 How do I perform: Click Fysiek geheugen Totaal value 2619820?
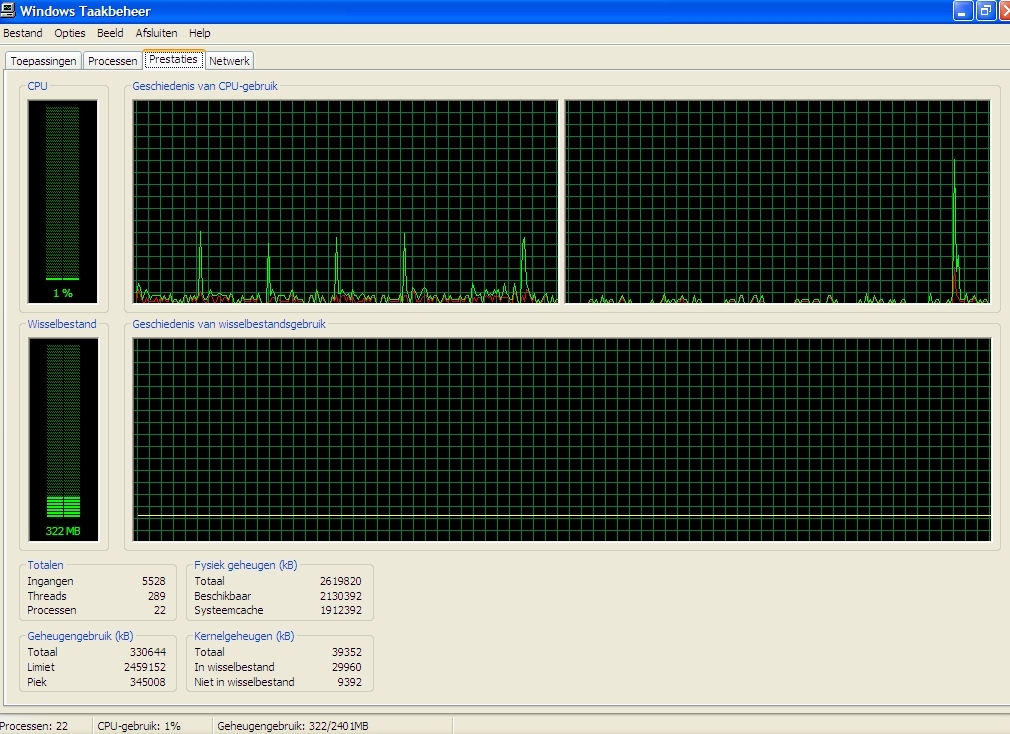341,581
